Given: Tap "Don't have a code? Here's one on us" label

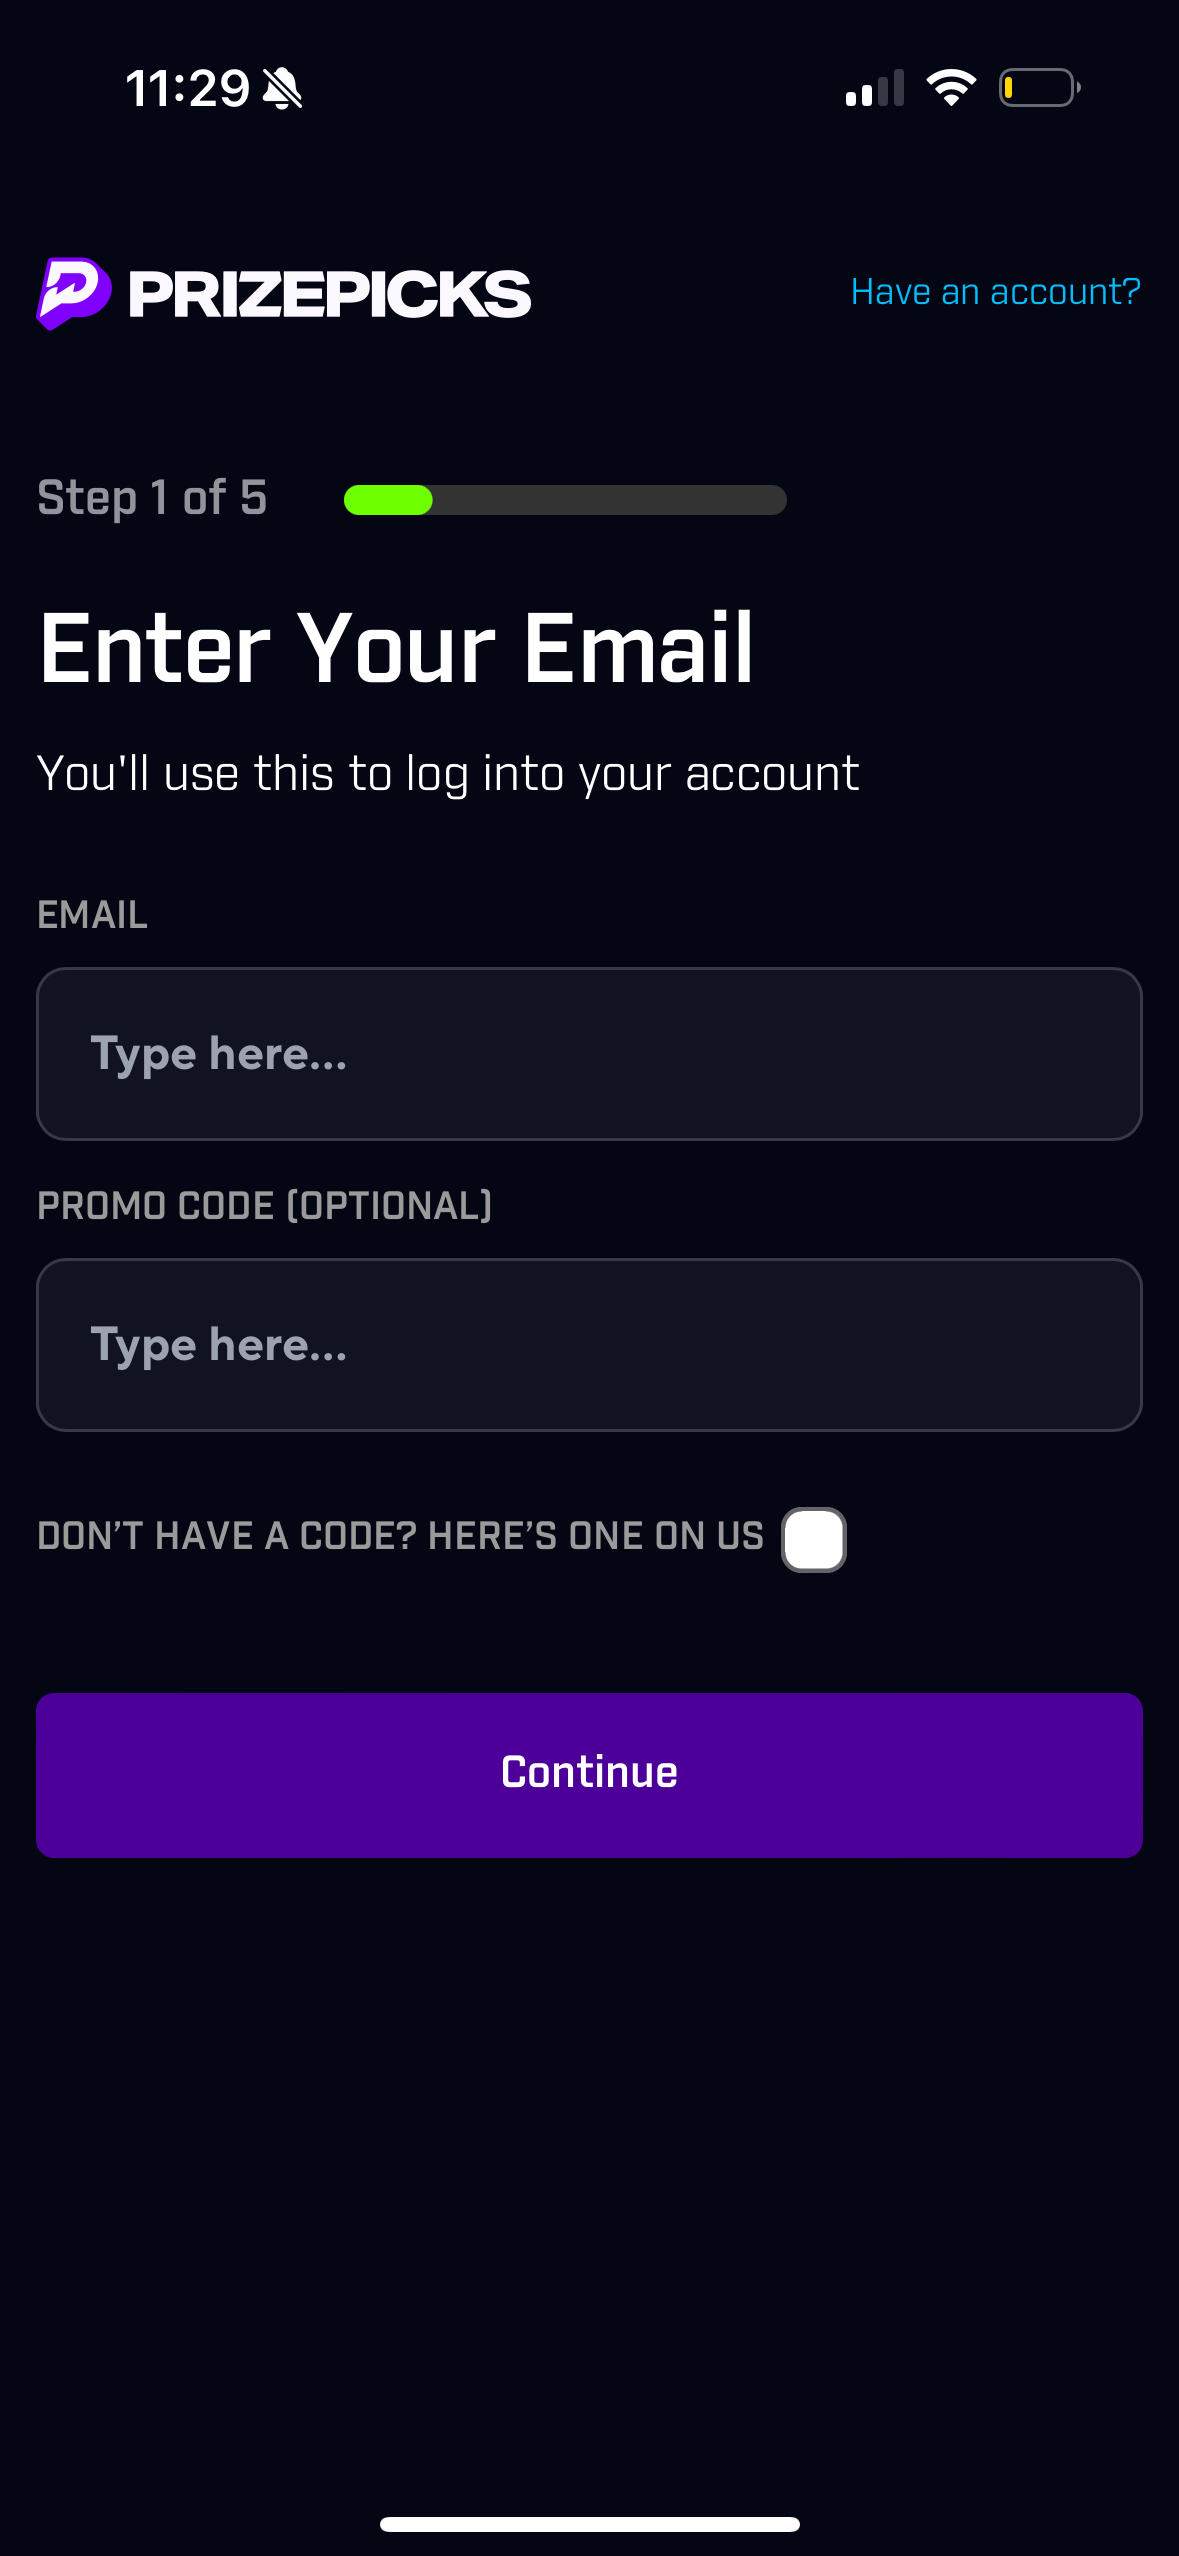Looking at the screenshot, I should (x=400, y=1536).
